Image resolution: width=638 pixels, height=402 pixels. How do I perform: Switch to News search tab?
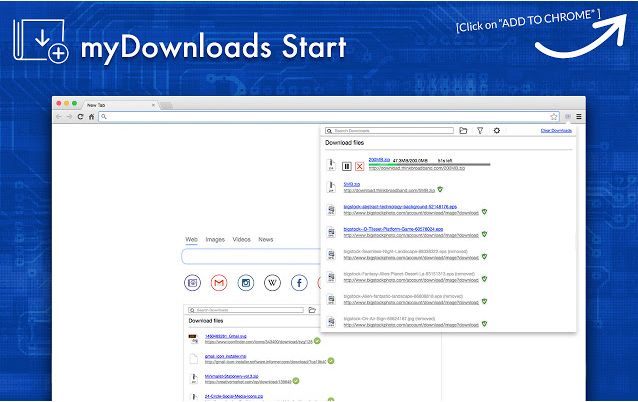click(x=266, y=239)
